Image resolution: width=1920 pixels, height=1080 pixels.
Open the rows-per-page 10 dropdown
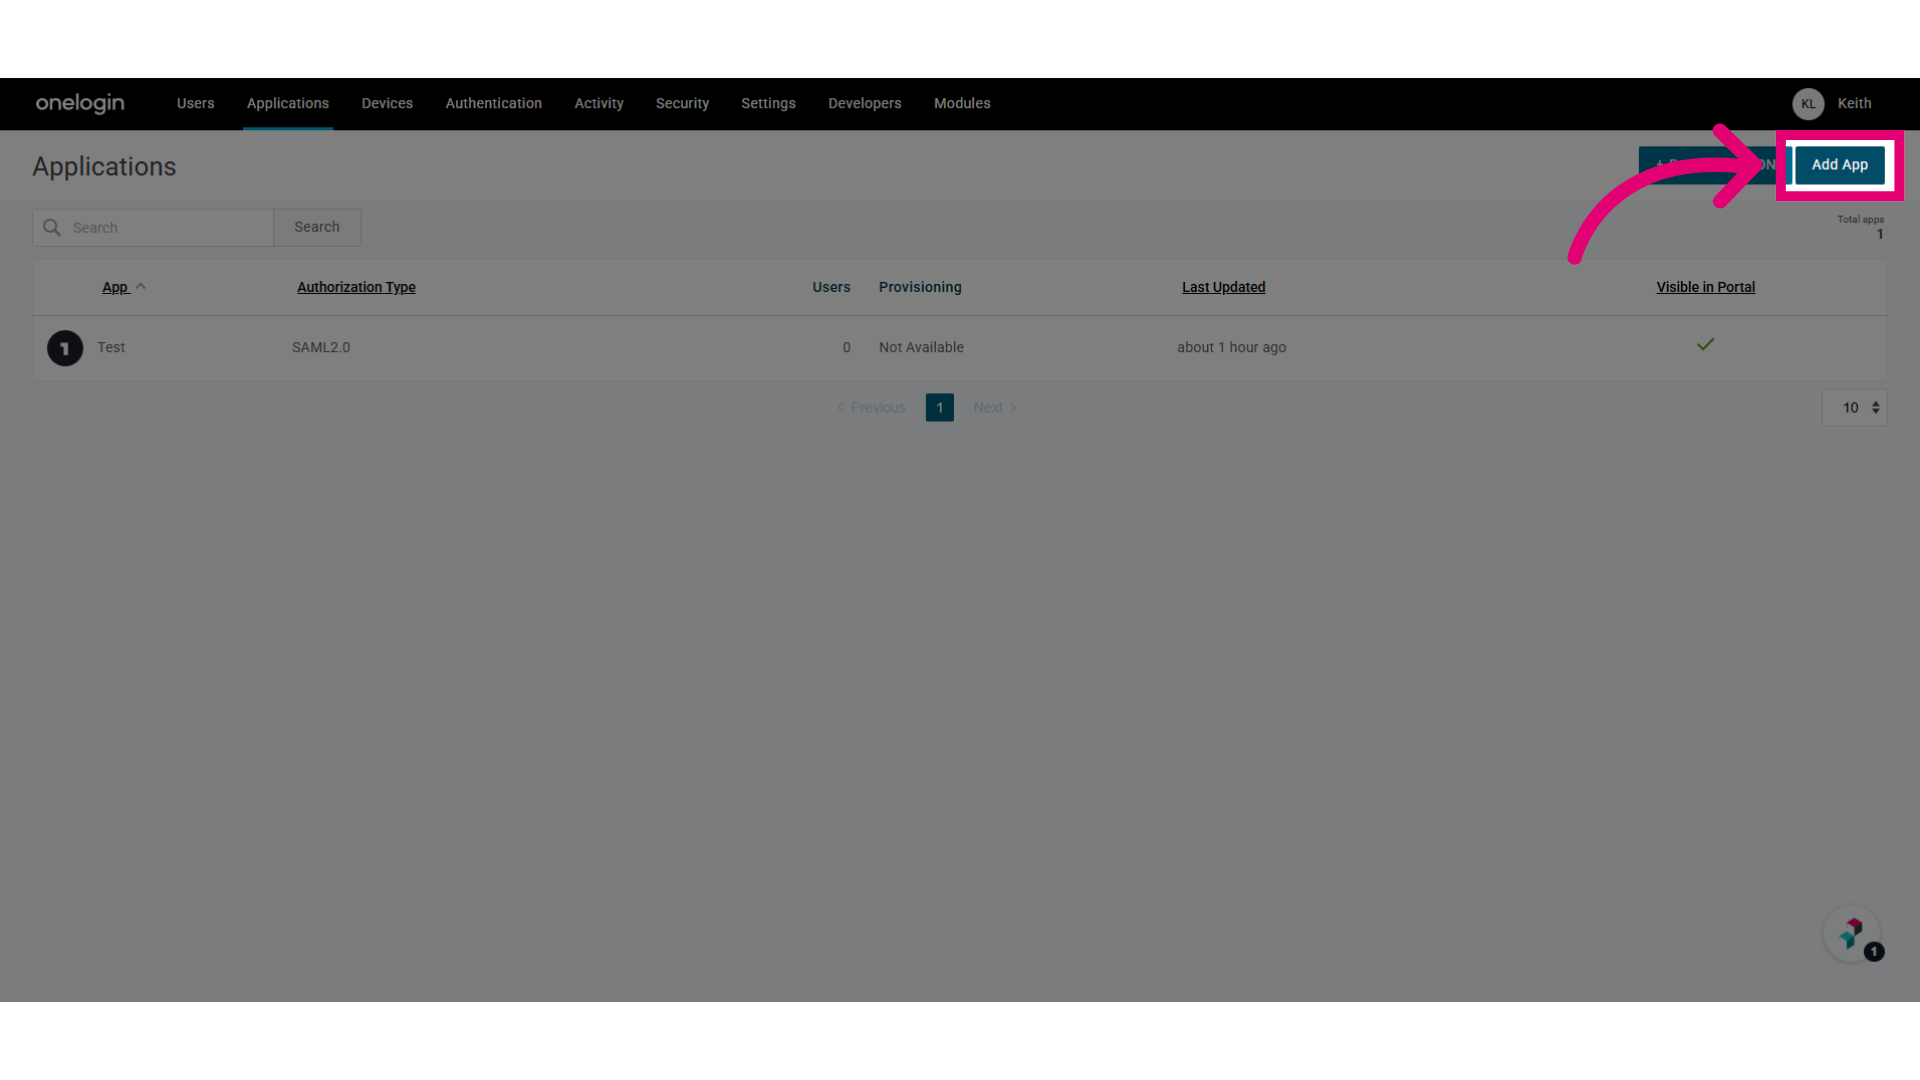1854,407
